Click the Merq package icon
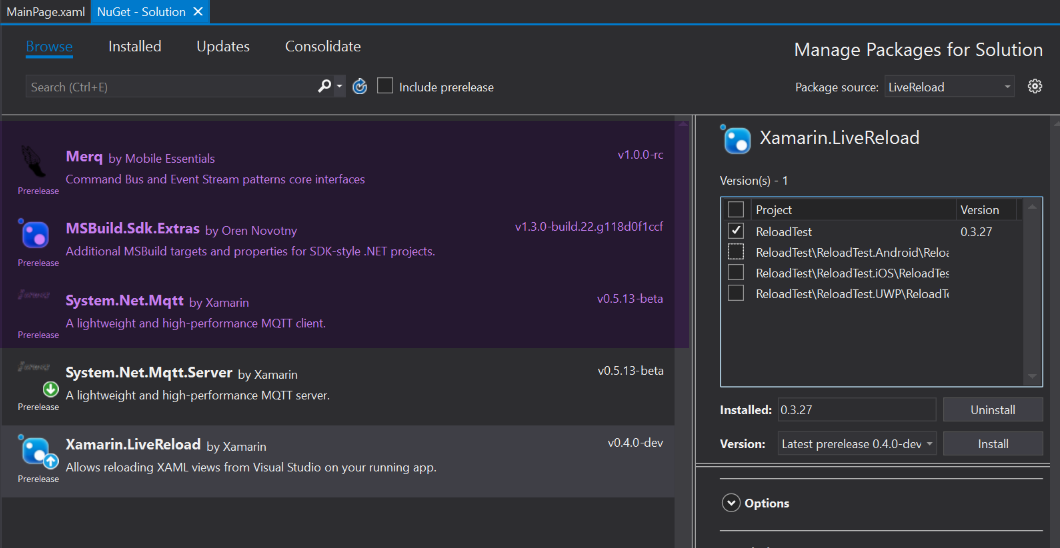 point(34,160)
